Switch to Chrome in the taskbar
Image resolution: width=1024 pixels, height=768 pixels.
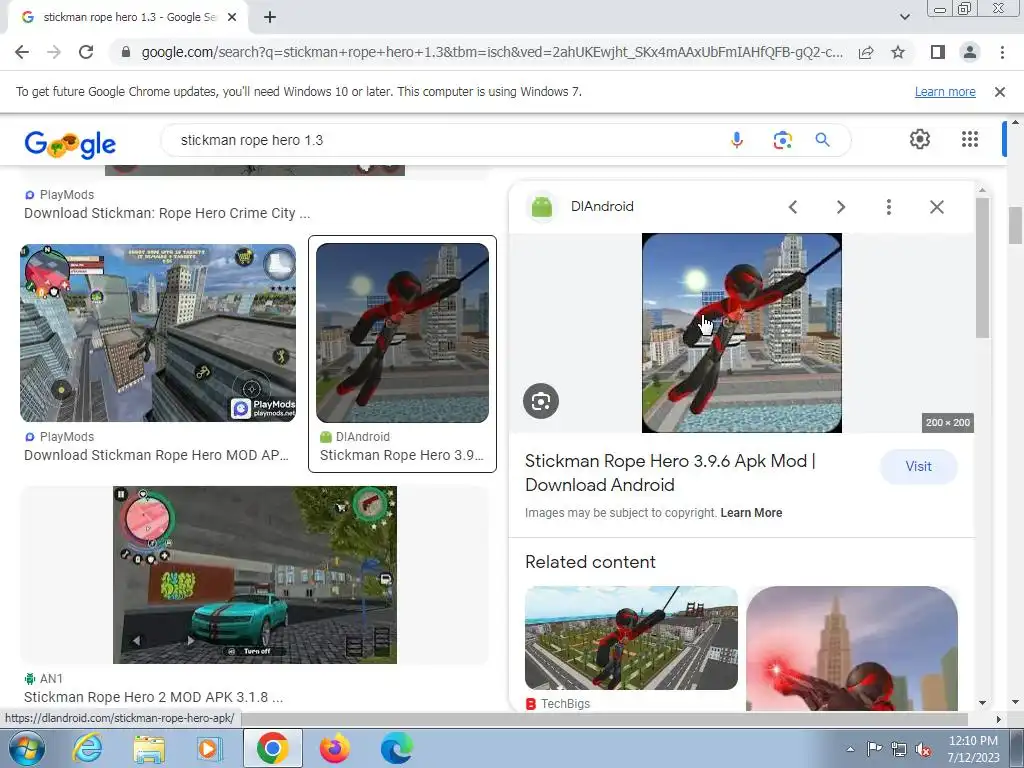(272, 748)
